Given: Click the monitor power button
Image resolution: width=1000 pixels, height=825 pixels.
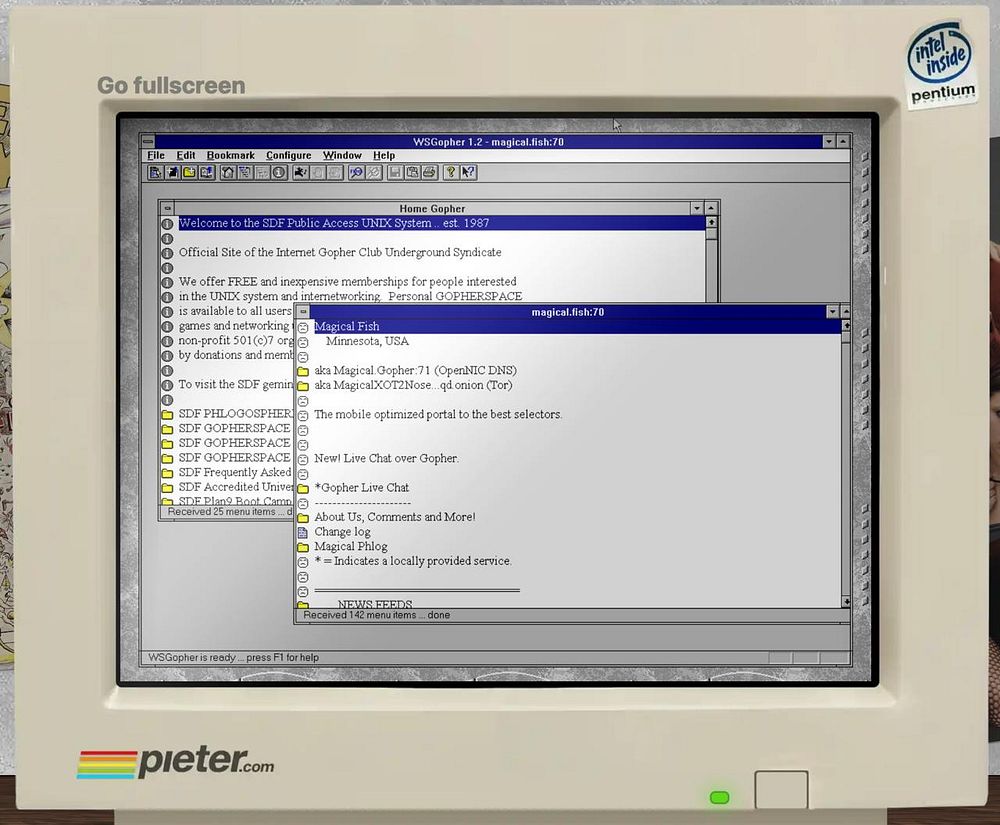Looking at the screenshot, I should coord(781,789).
